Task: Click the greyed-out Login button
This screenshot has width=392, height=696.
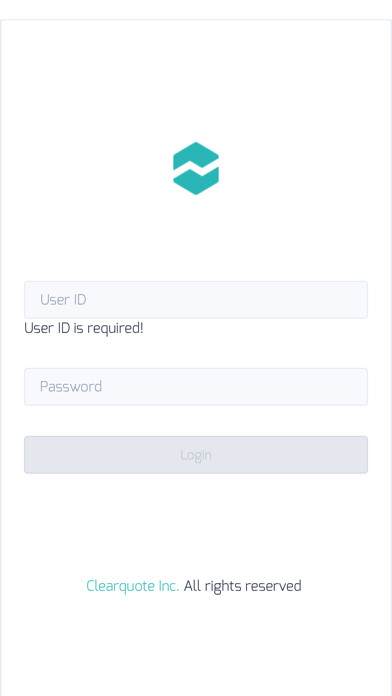Action: pyautogui.click(x=196, y=455)
